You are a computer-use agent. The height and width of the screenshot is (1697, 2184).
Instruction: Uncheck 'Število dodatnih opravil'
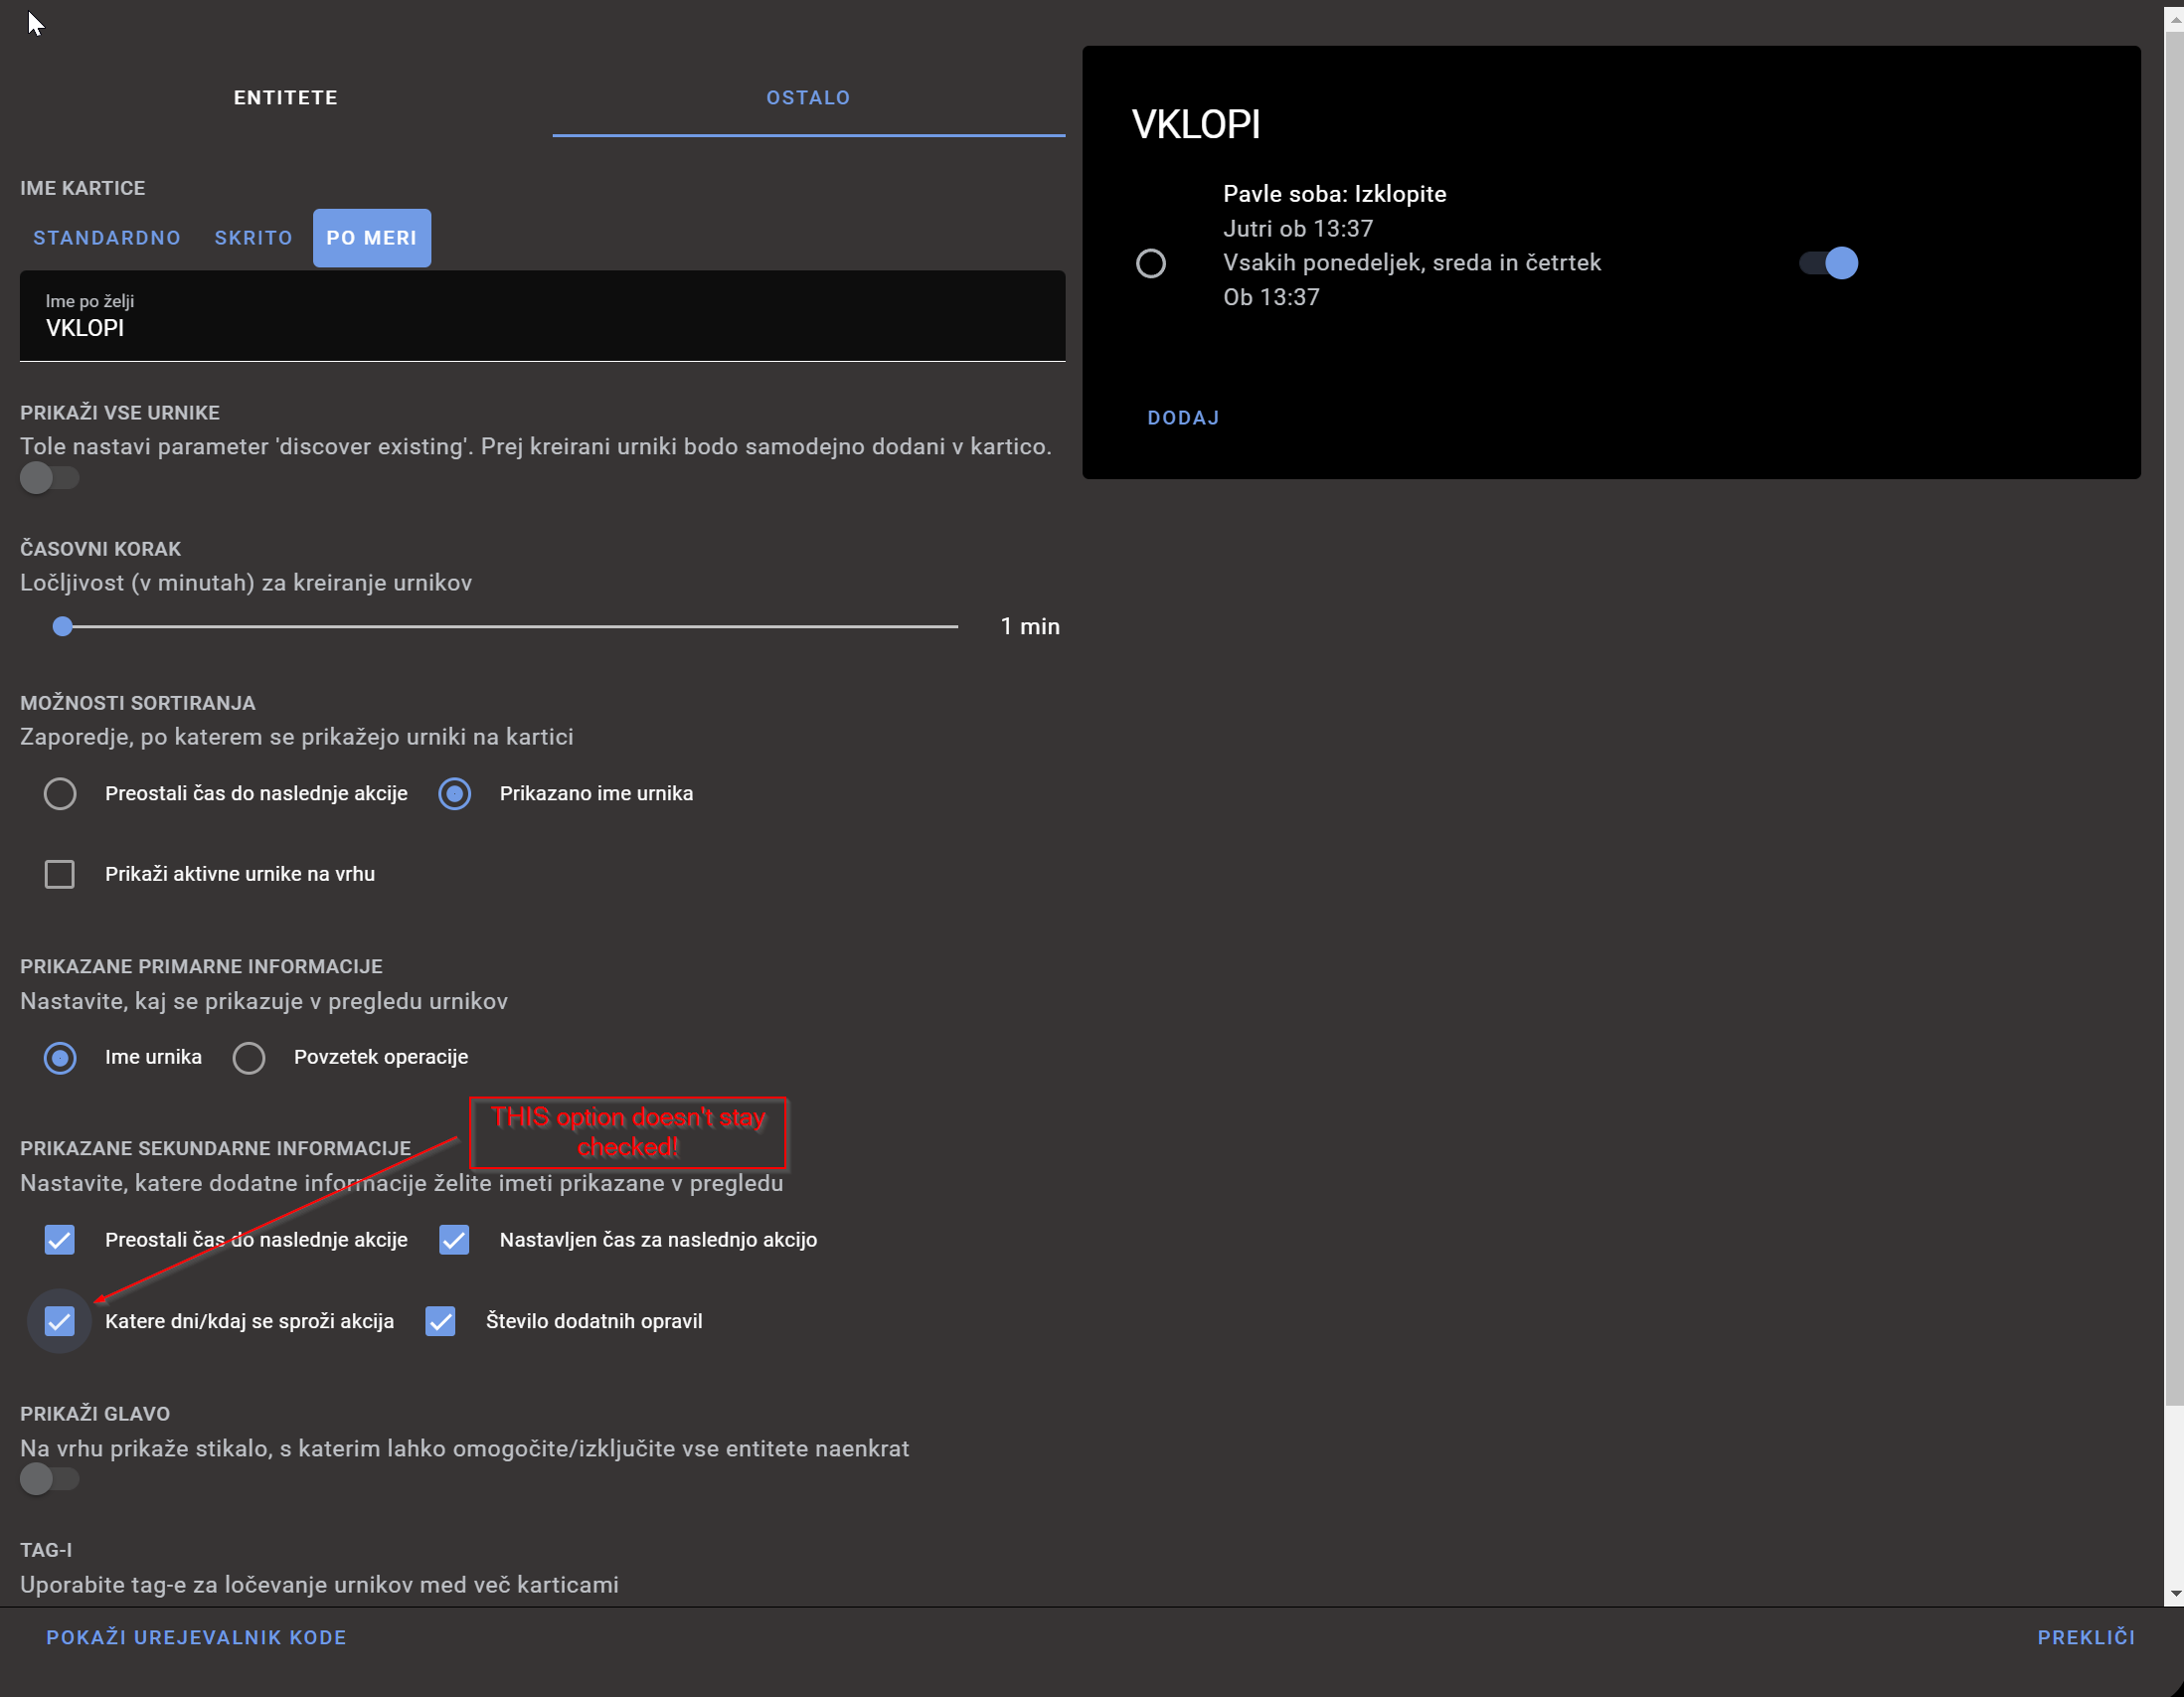click(x=440, y=1321)
